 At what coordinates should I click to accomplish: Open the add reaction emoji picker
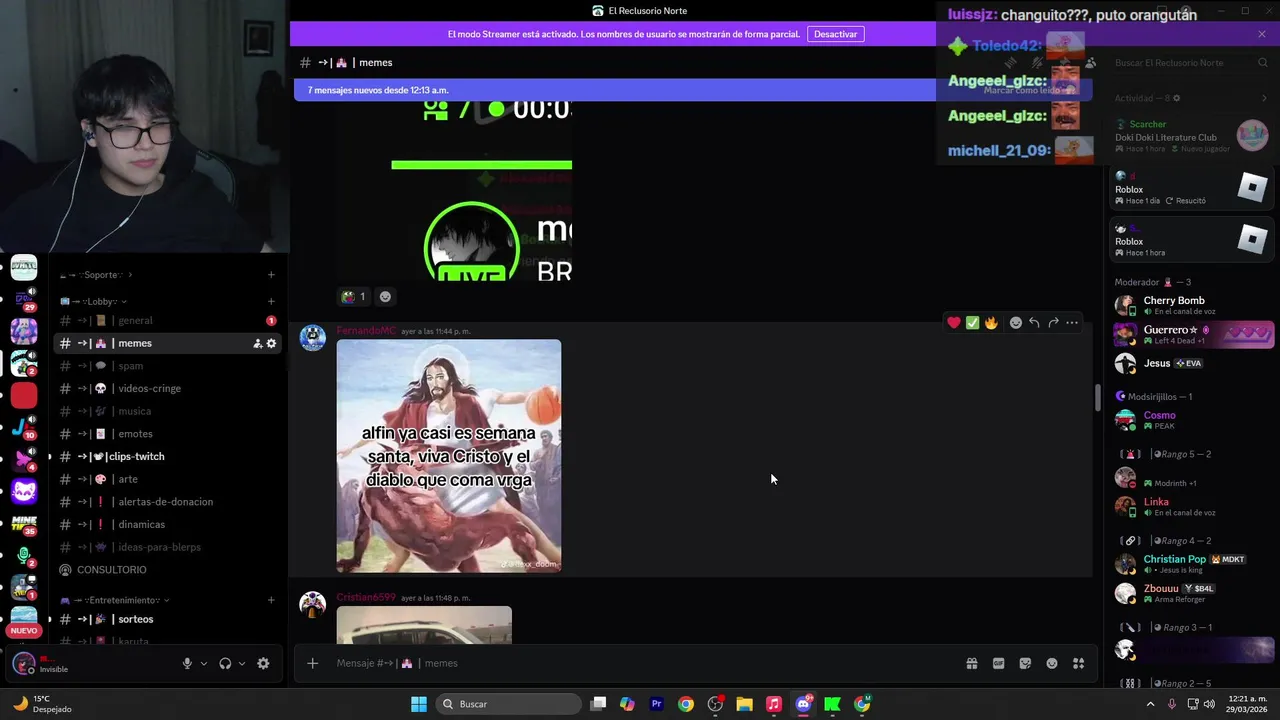click(1015, 322)
